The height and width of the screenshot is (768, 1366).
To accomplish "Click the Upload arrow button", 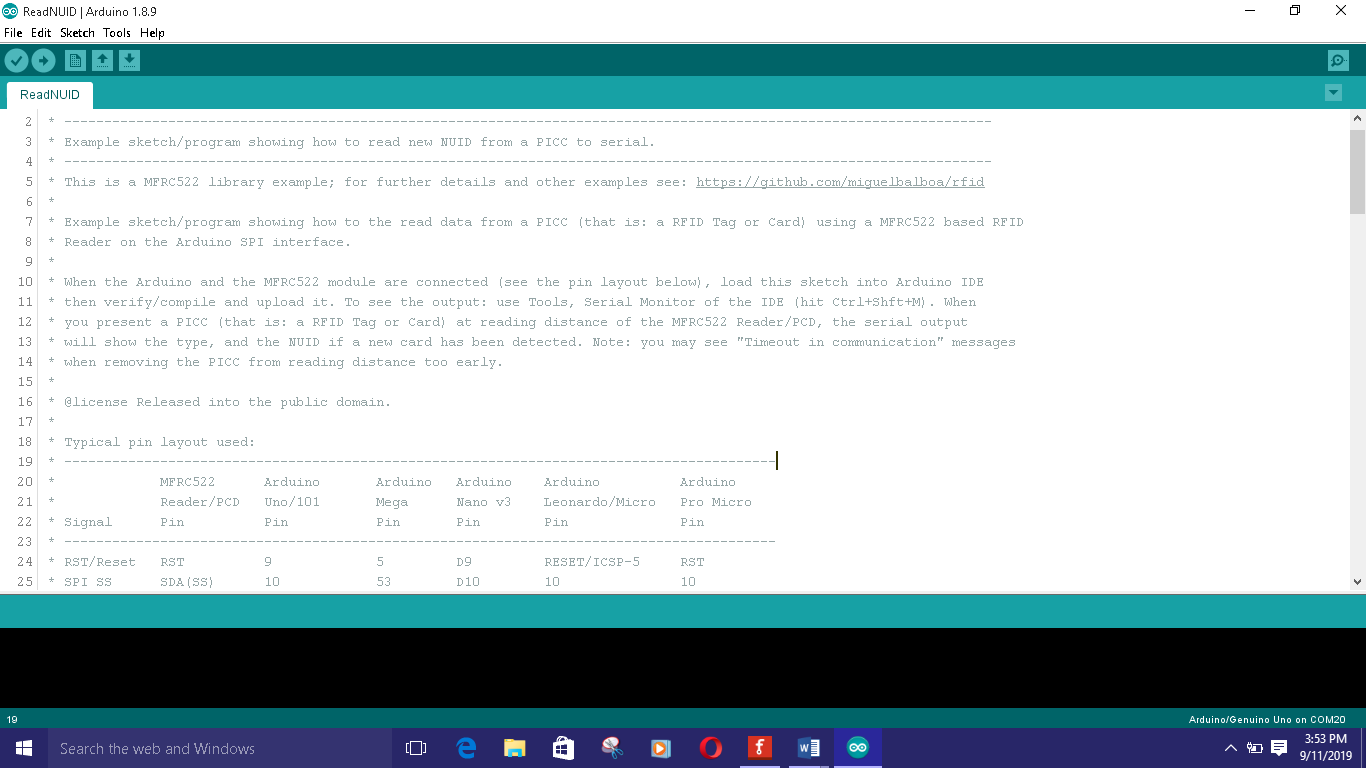I will click(43, 61).
